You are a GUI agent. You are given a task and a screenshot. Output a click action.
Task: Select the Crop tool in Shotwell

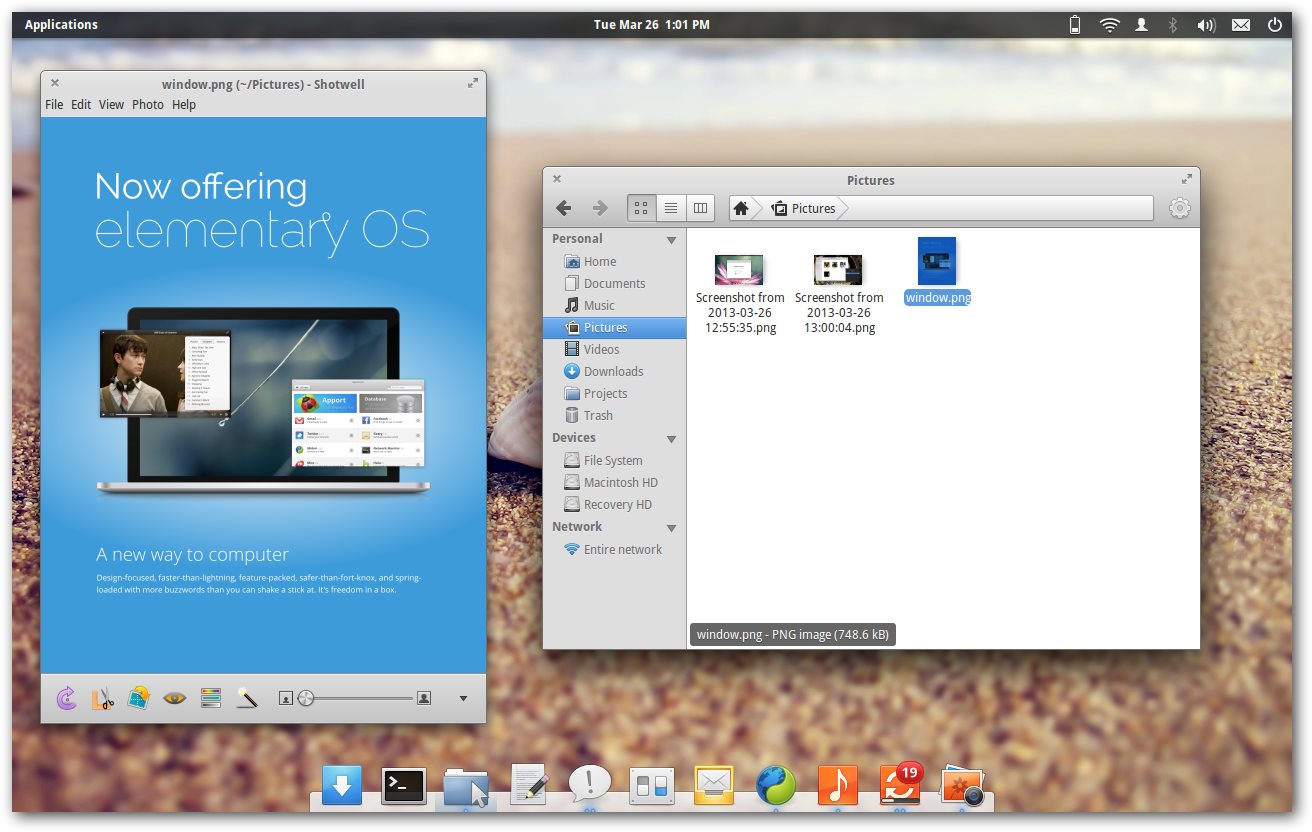[102, 698]
